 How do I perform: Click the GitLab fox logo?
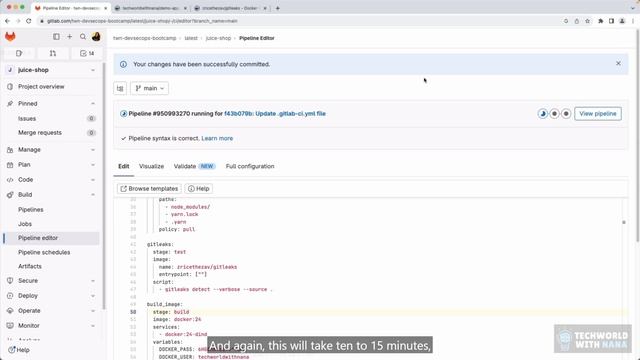click(10, 37)
